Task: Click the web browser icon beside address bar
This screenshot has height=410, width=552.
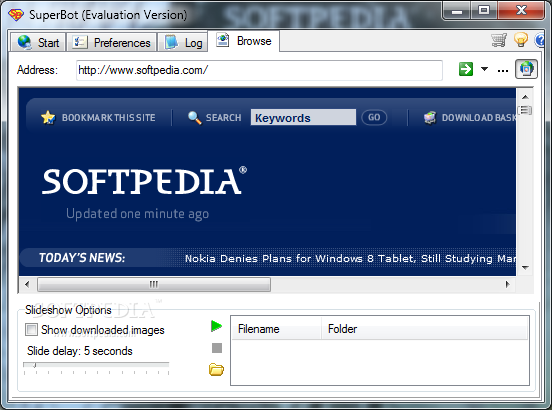Action: point(526,69)
